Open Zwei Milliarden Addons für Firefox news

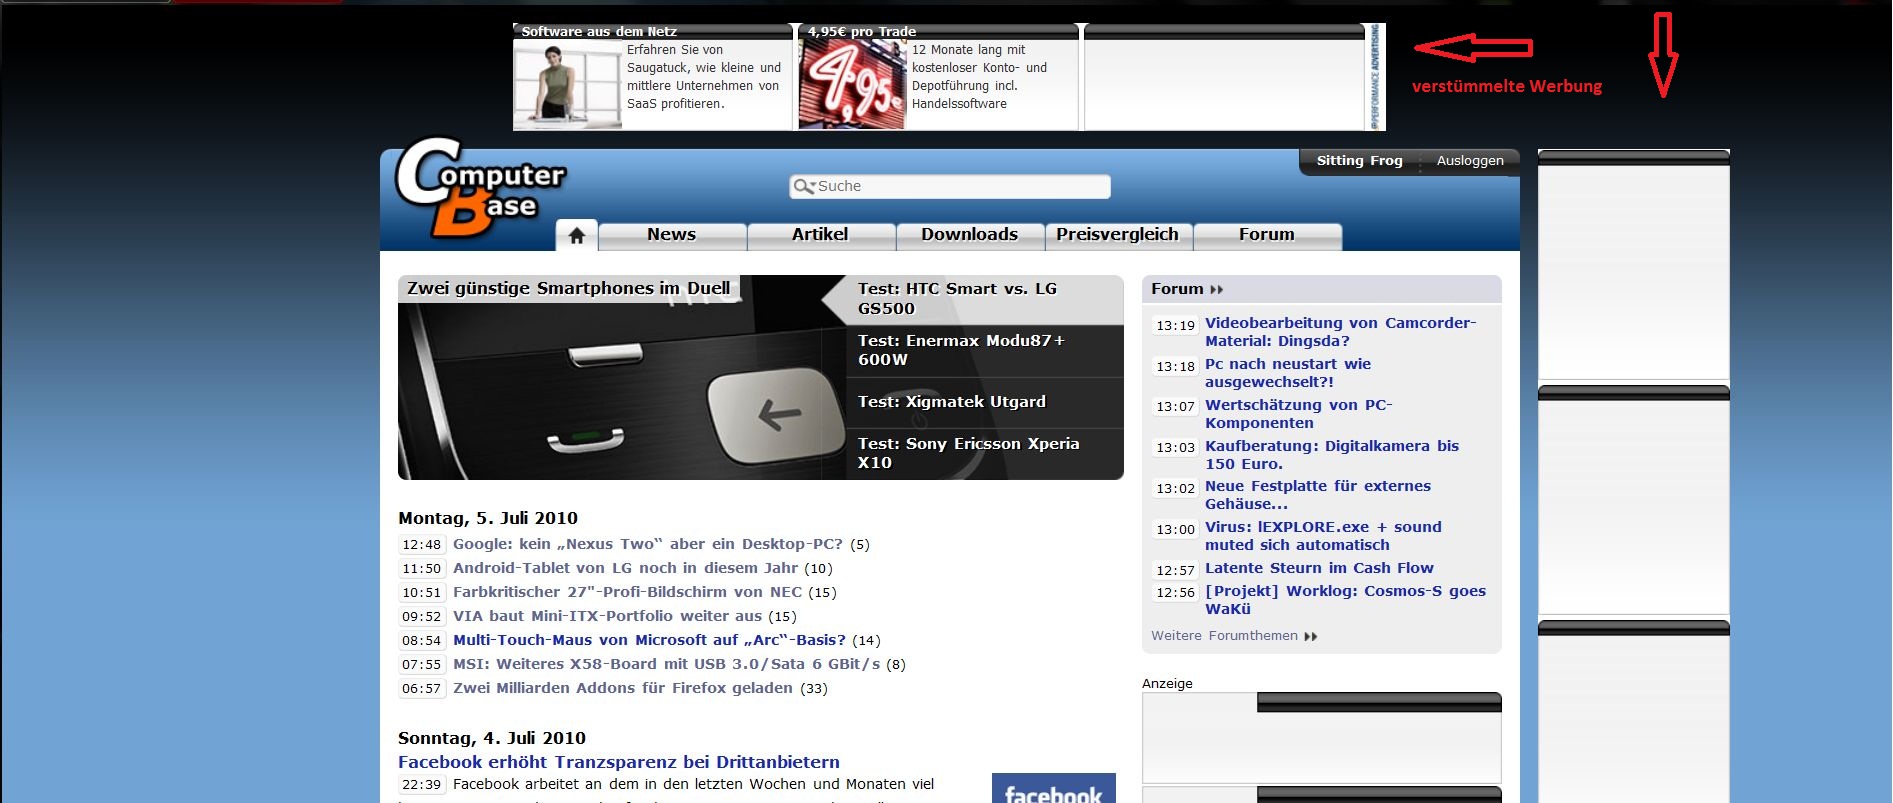coord(623,689)
